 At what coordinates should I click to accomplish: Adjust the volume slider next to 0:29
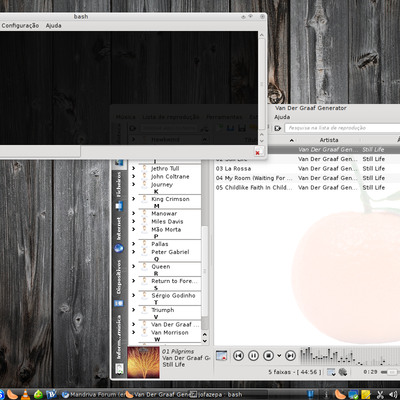pyautogui.click(x=390, y=372)
